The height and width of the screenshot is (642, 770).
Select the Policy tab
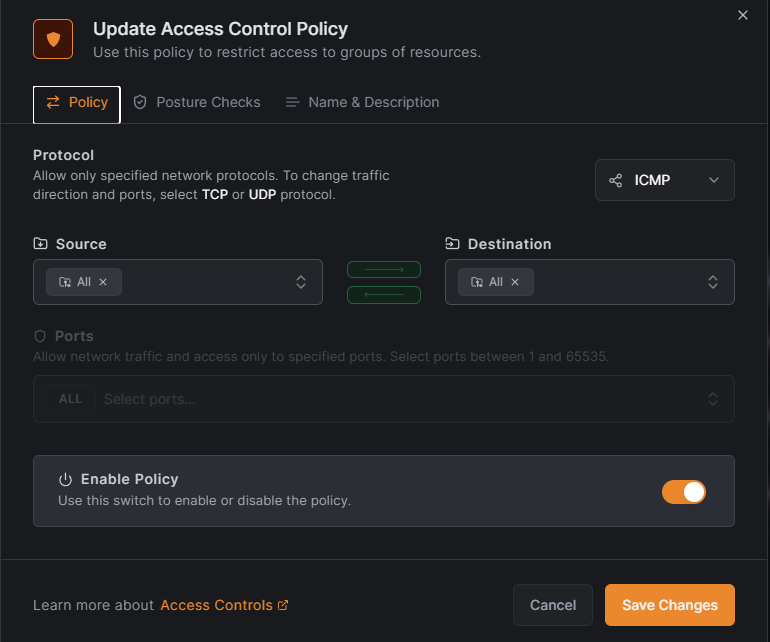(x=77, y=103)
